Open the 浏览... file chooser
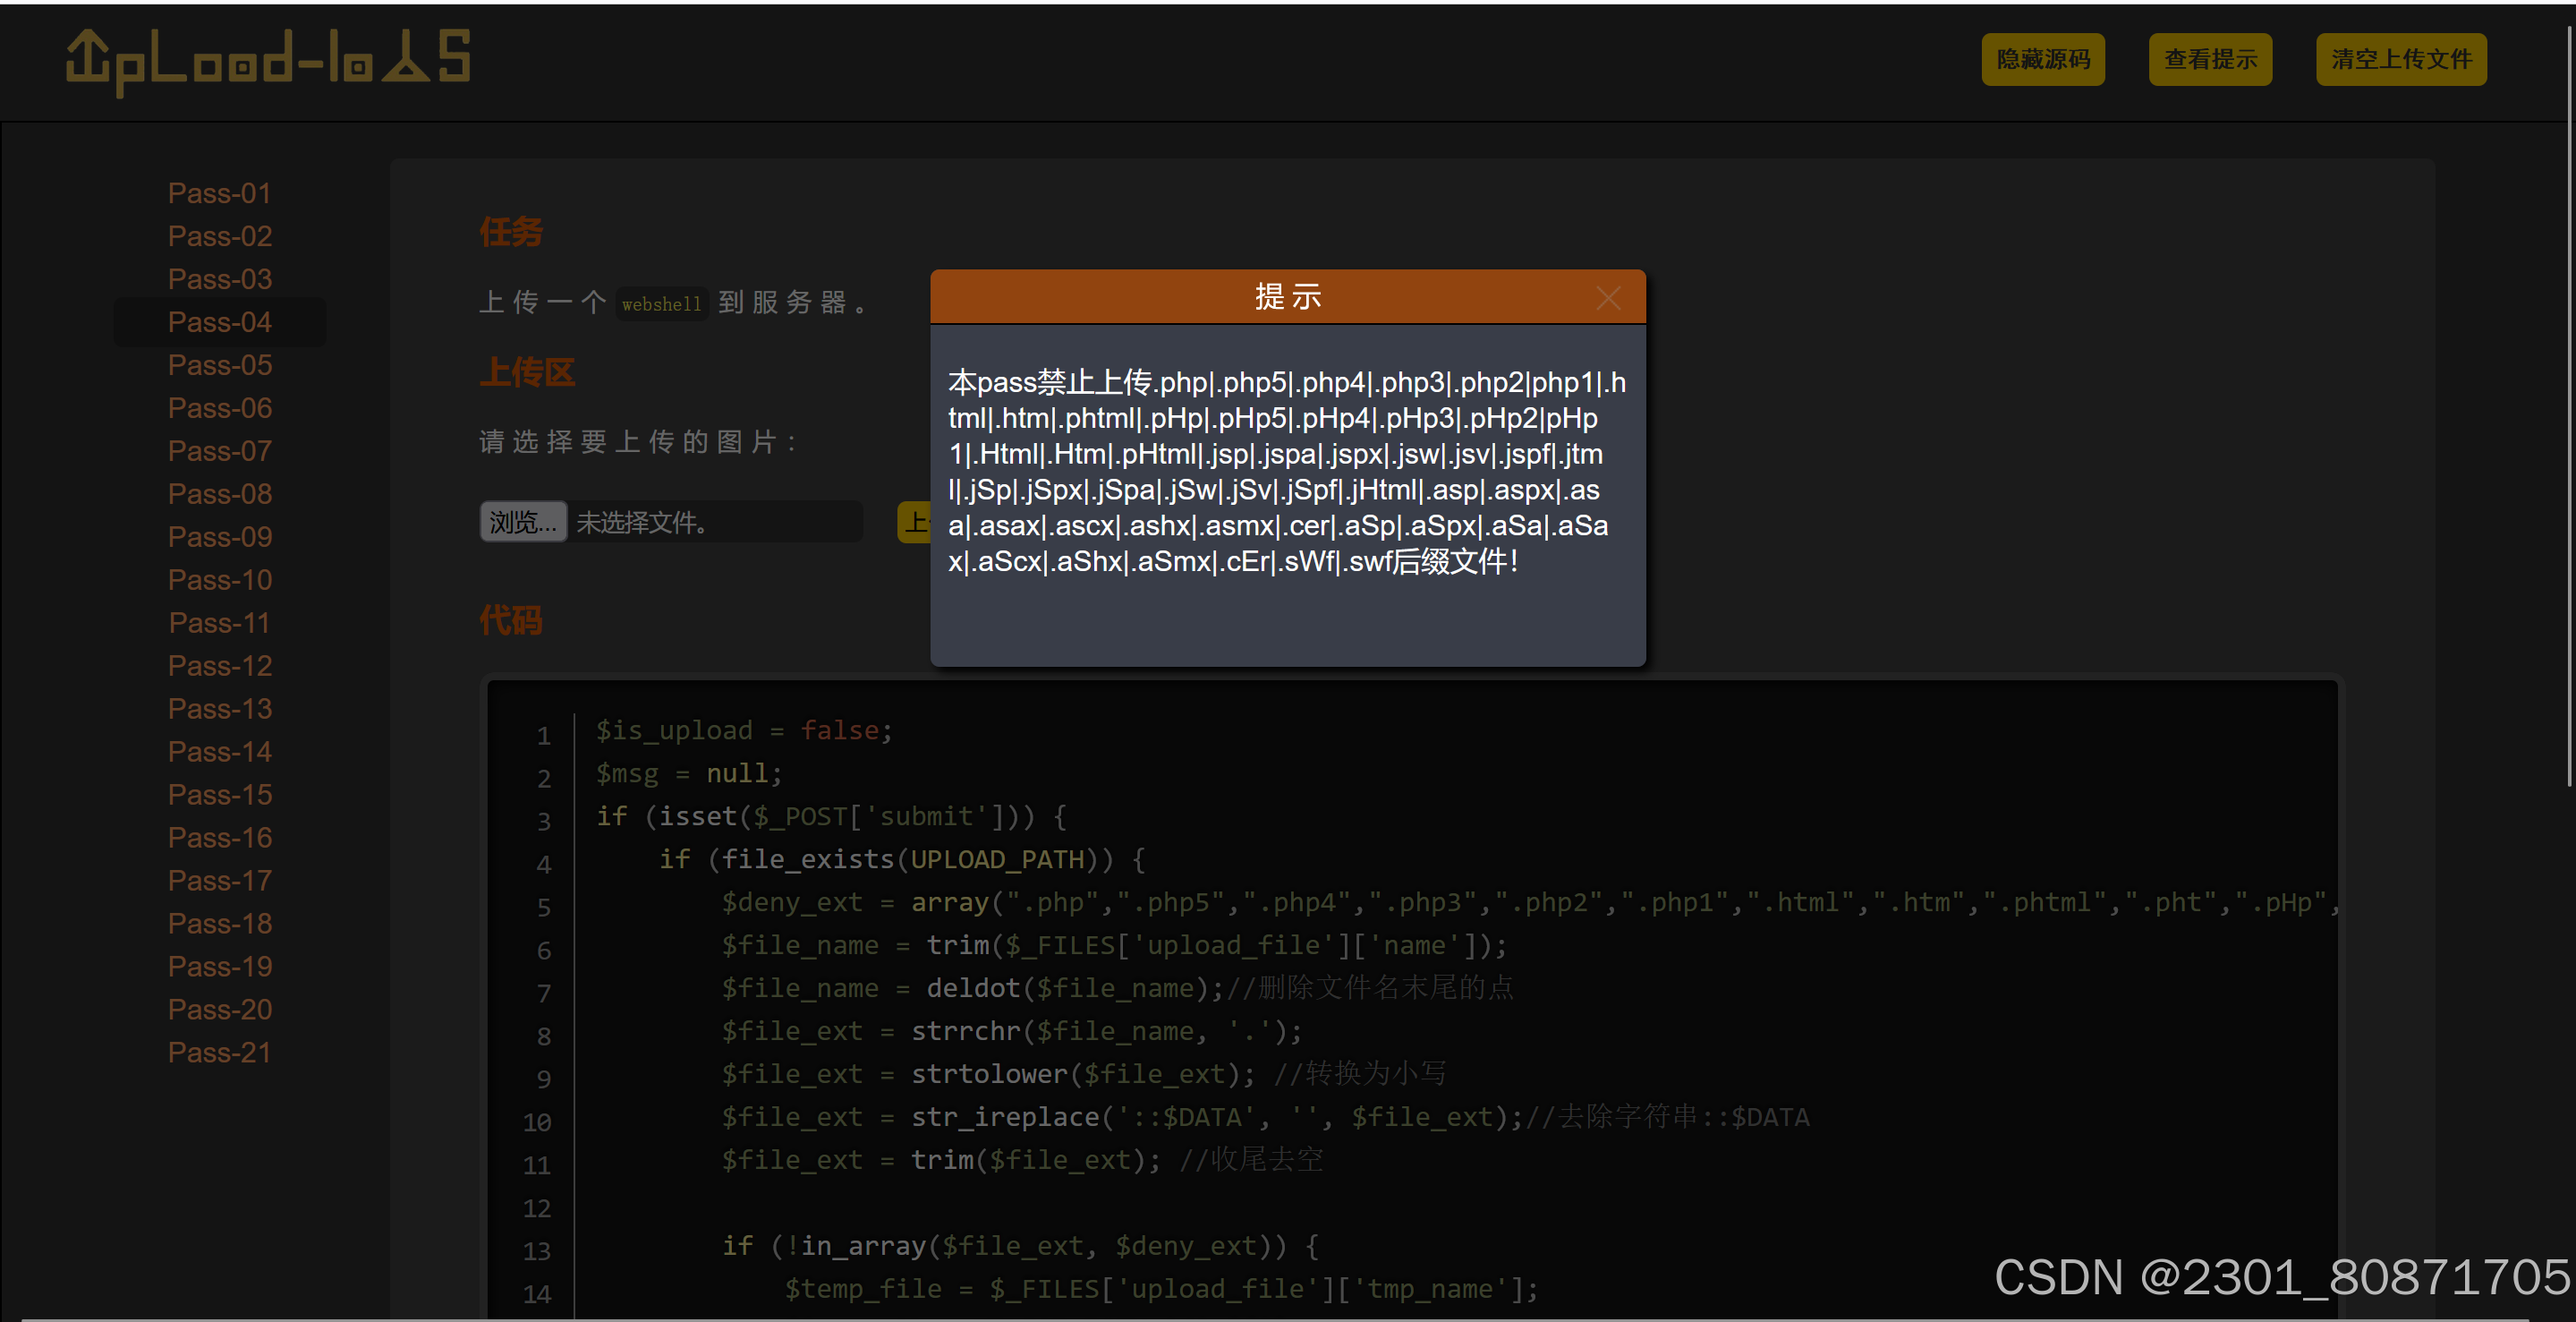This screenshot has height=1322, width=2576. click(x=523, y=522)
